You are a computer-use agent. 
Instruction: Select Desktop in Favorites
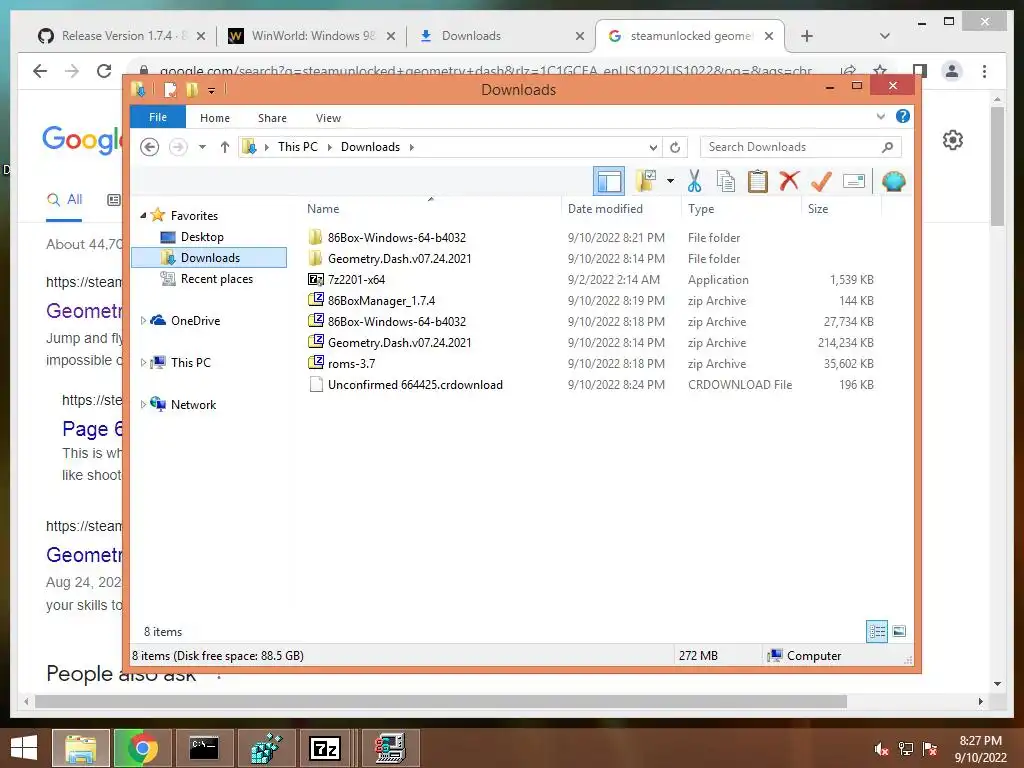pyautogui.click(x=202, y=236)
